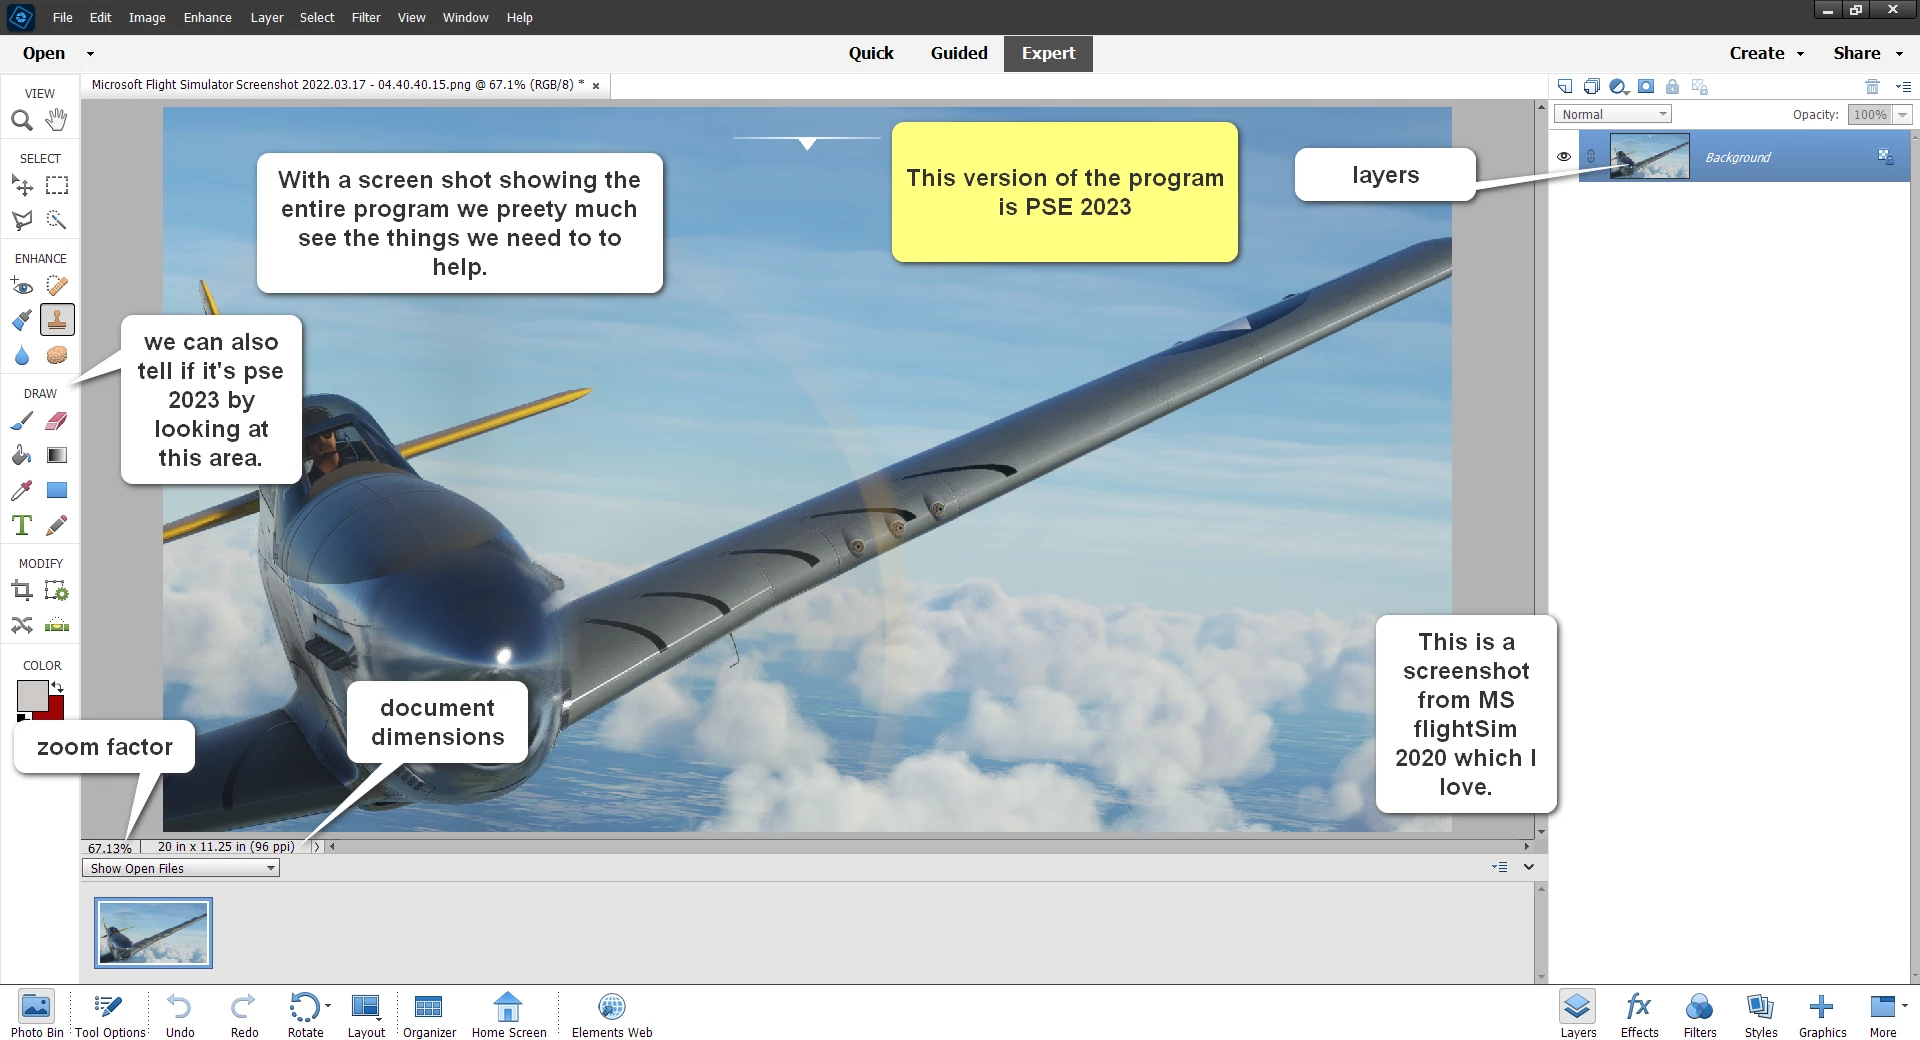Viewport: 1920px width, 1040px height.
Task: Select the Hand tool
Action: (57, 120)
